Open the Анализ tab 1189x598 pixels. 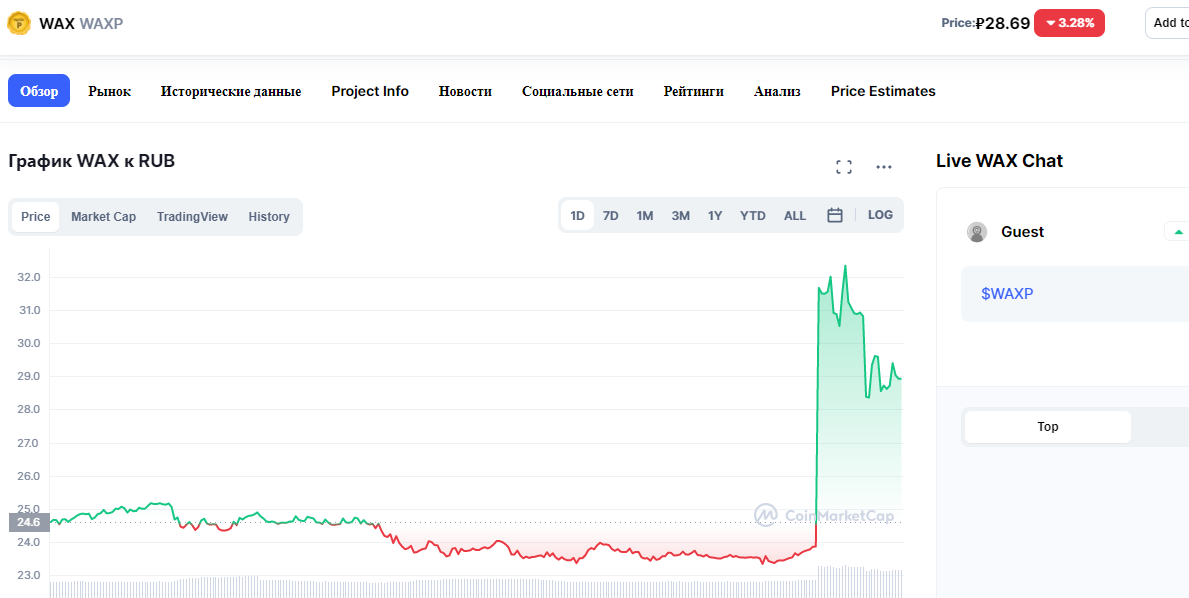tap(777, 91)
